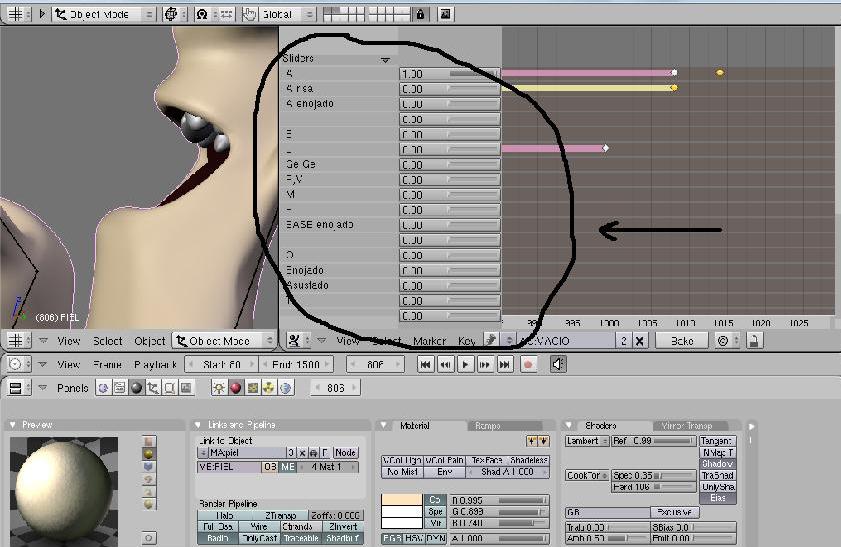Open the Lambert diffuse shader dropdown

pos(587,441)
